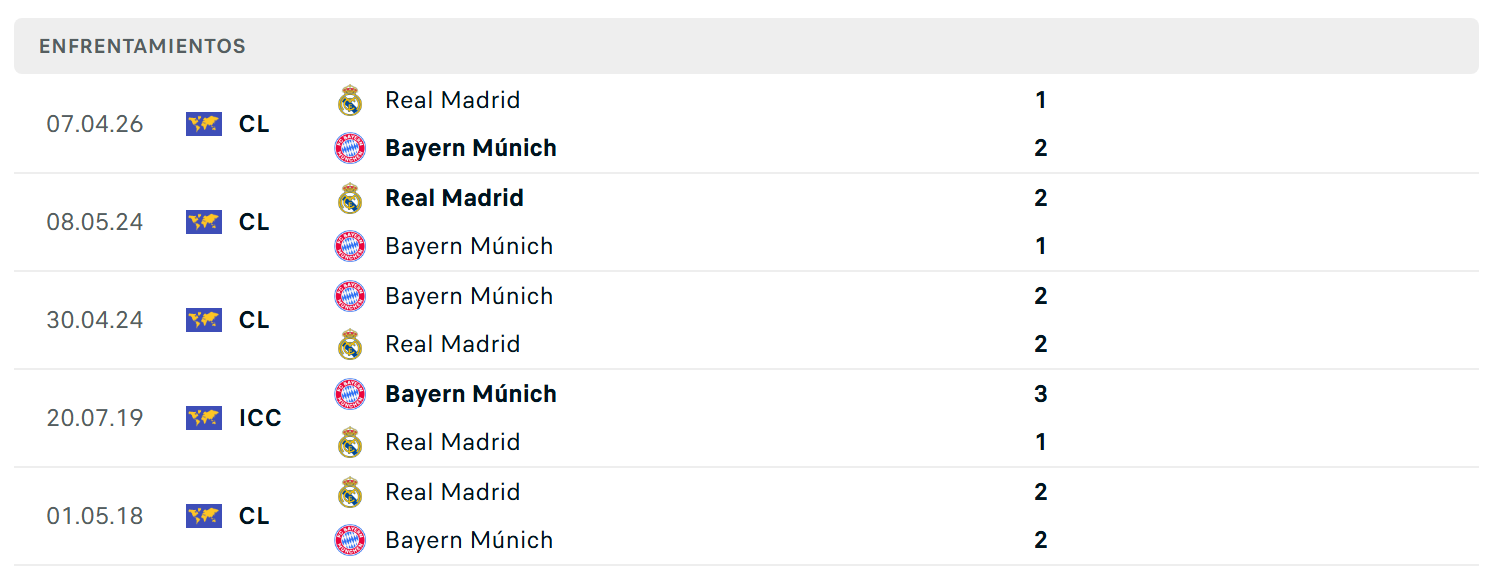Viewport: 1496px width, 583px height.
Task: Open Bayern Múnich from 01.05.18 match
Action: pyautogui.click(x=469, y=540)
